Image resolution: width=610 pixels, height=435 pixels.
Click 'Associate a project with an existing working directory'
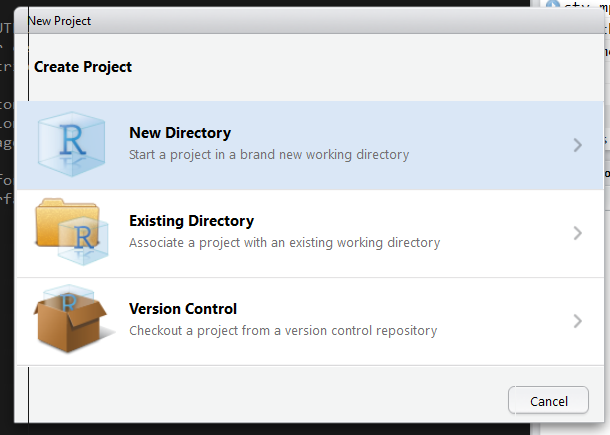[284, 243]
